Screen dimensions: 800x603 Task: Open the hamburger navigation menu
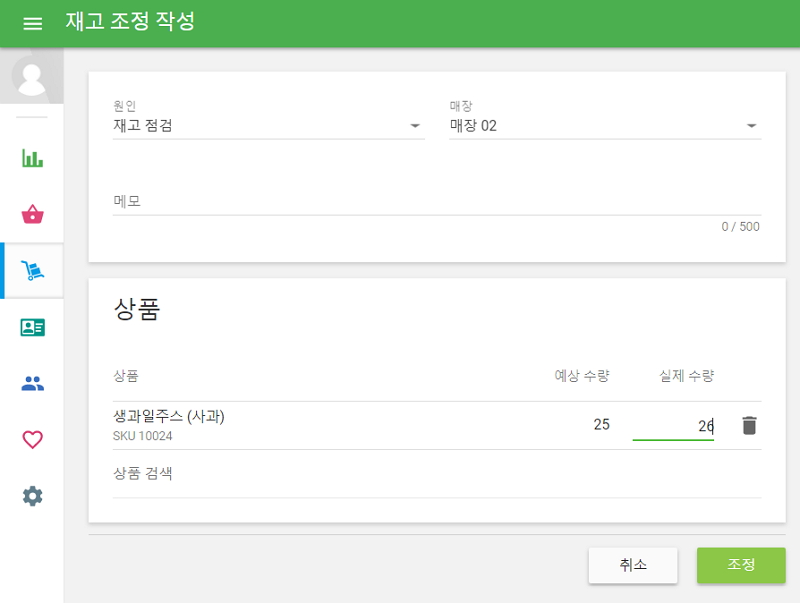pyautogui.click(x=32, y=22)
